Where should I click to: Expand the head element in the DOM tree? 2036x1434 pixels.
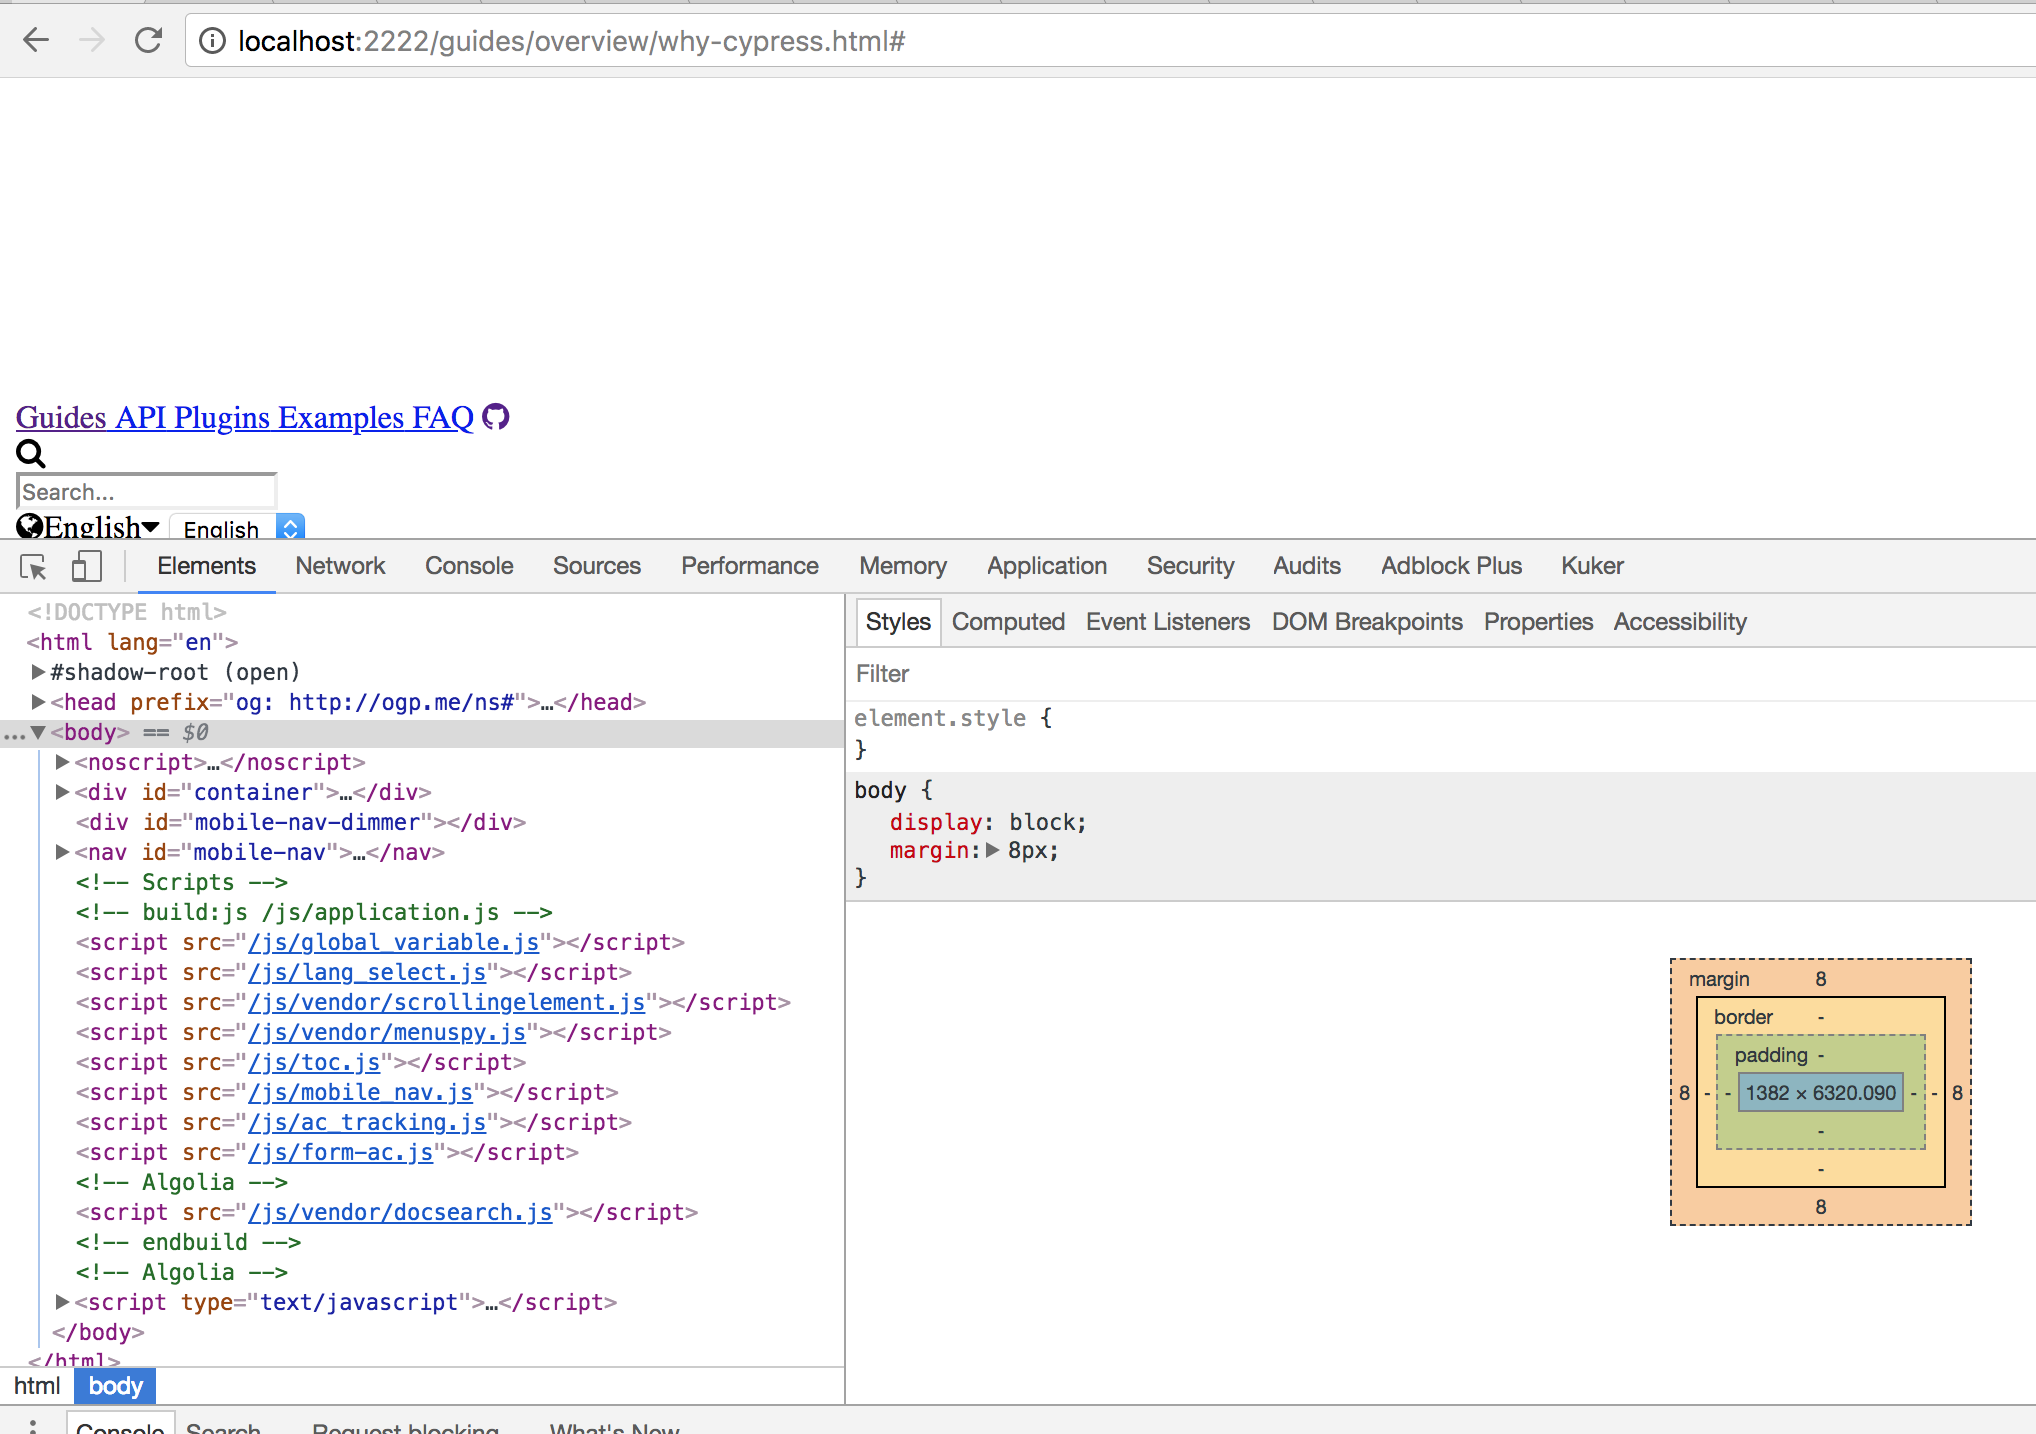[x=38, y=702]
